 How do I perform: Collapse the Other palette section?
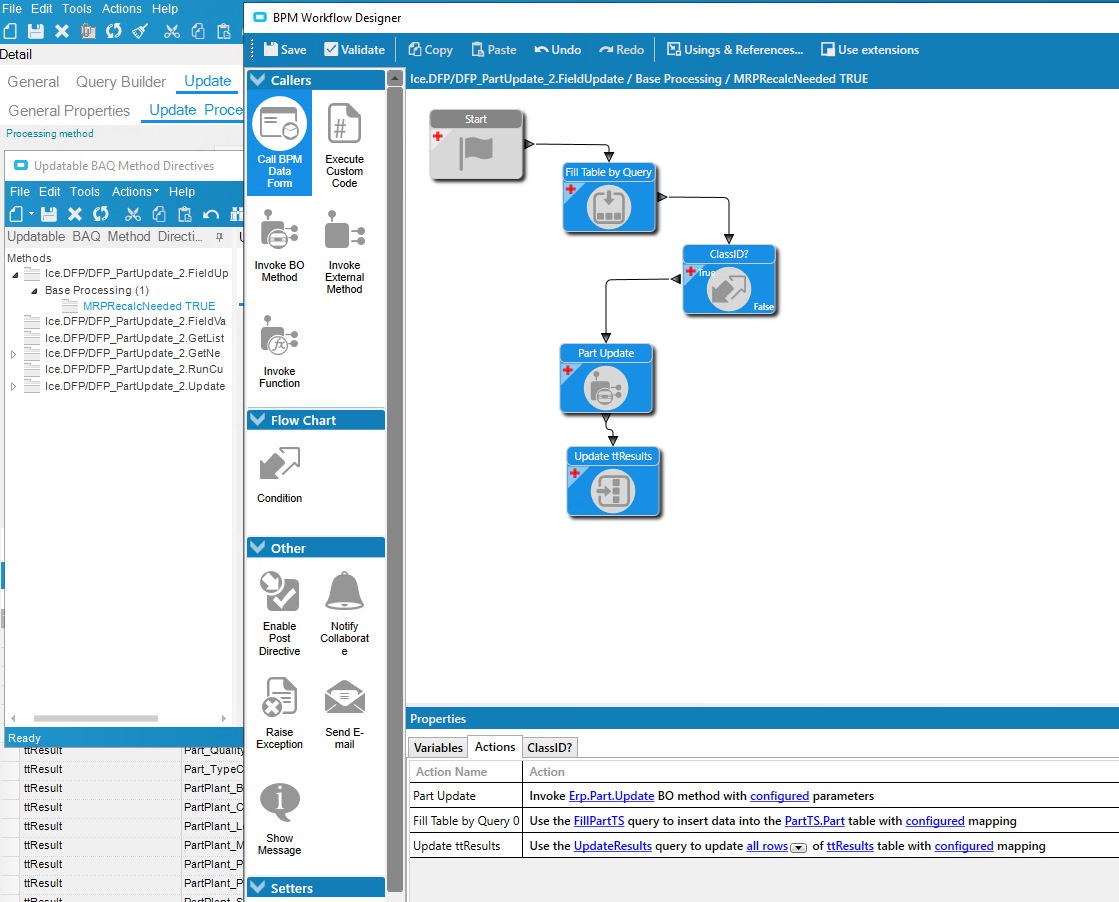[x=258, y=547]
